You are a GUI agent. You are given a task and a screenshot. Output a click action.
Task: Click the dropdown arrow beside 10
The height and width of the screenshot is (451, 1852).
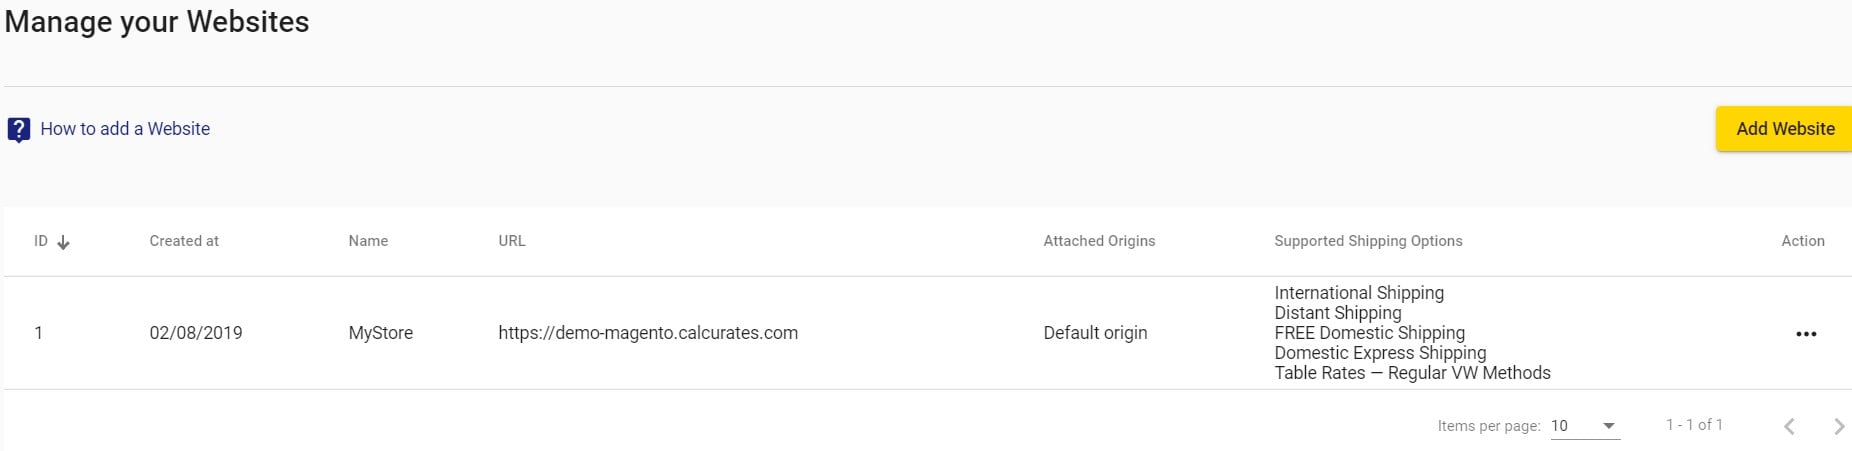click(1609, 426)
